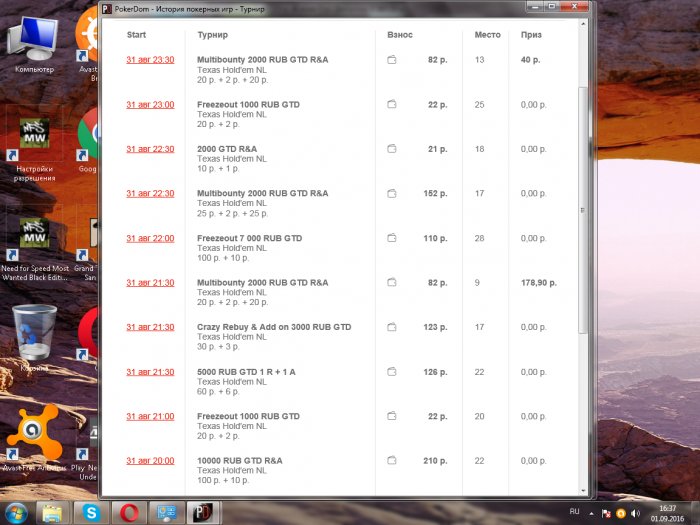
Task: Click the Взнос column header
Action: [400, 35]
